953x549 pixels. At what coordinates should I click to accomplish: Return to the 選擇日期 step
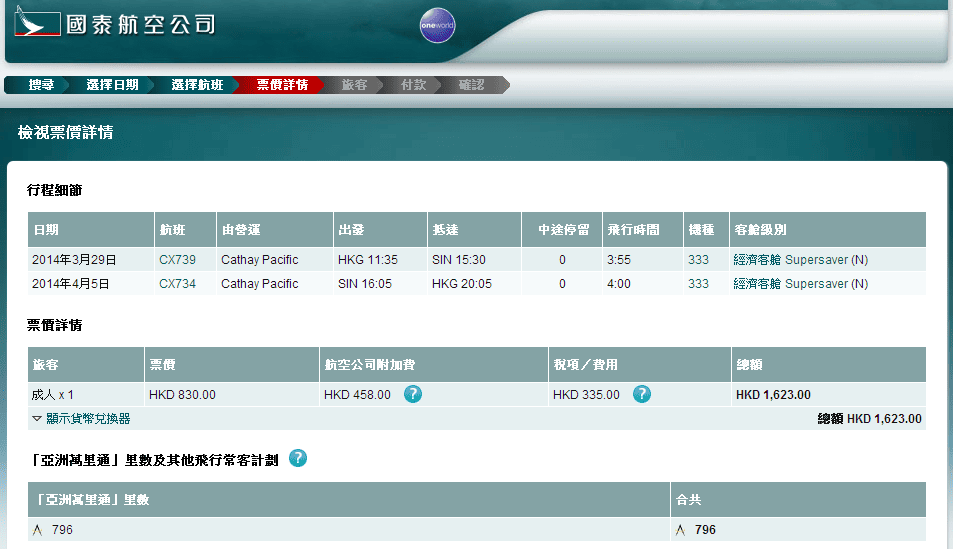[x=111, y=85]
